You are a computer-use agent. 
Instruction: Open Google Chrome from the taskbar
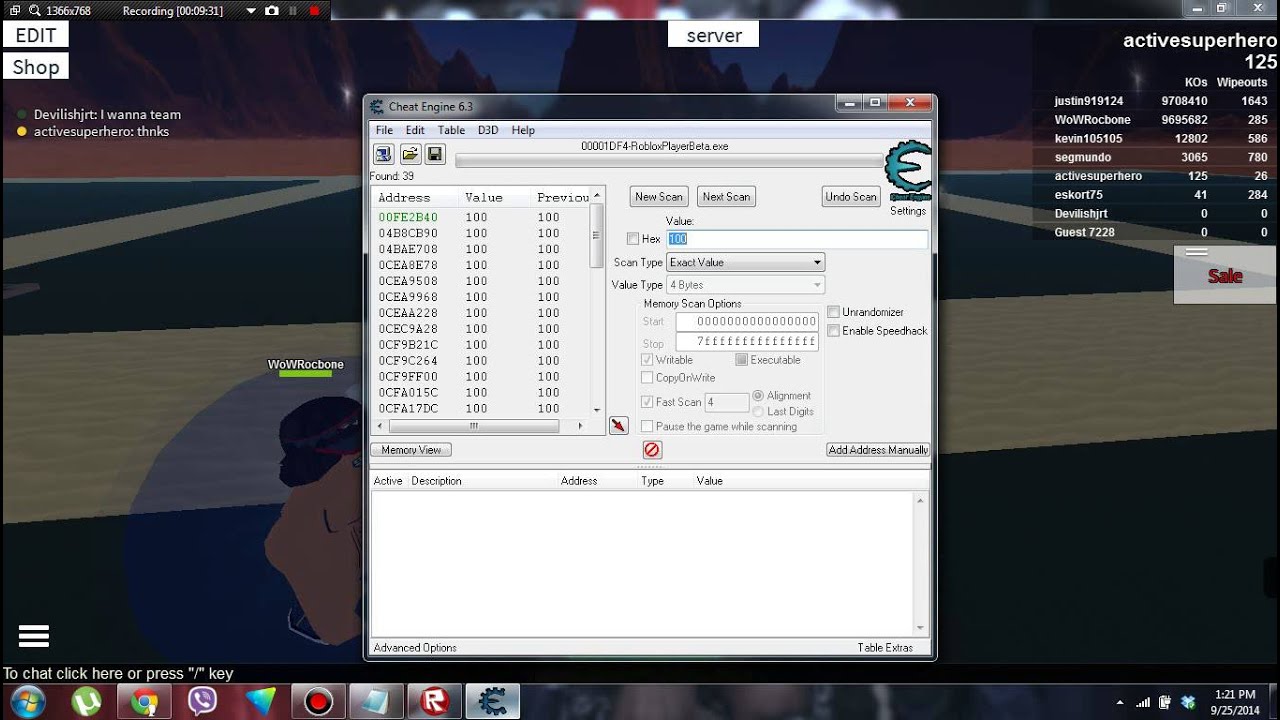pos(144,702)
